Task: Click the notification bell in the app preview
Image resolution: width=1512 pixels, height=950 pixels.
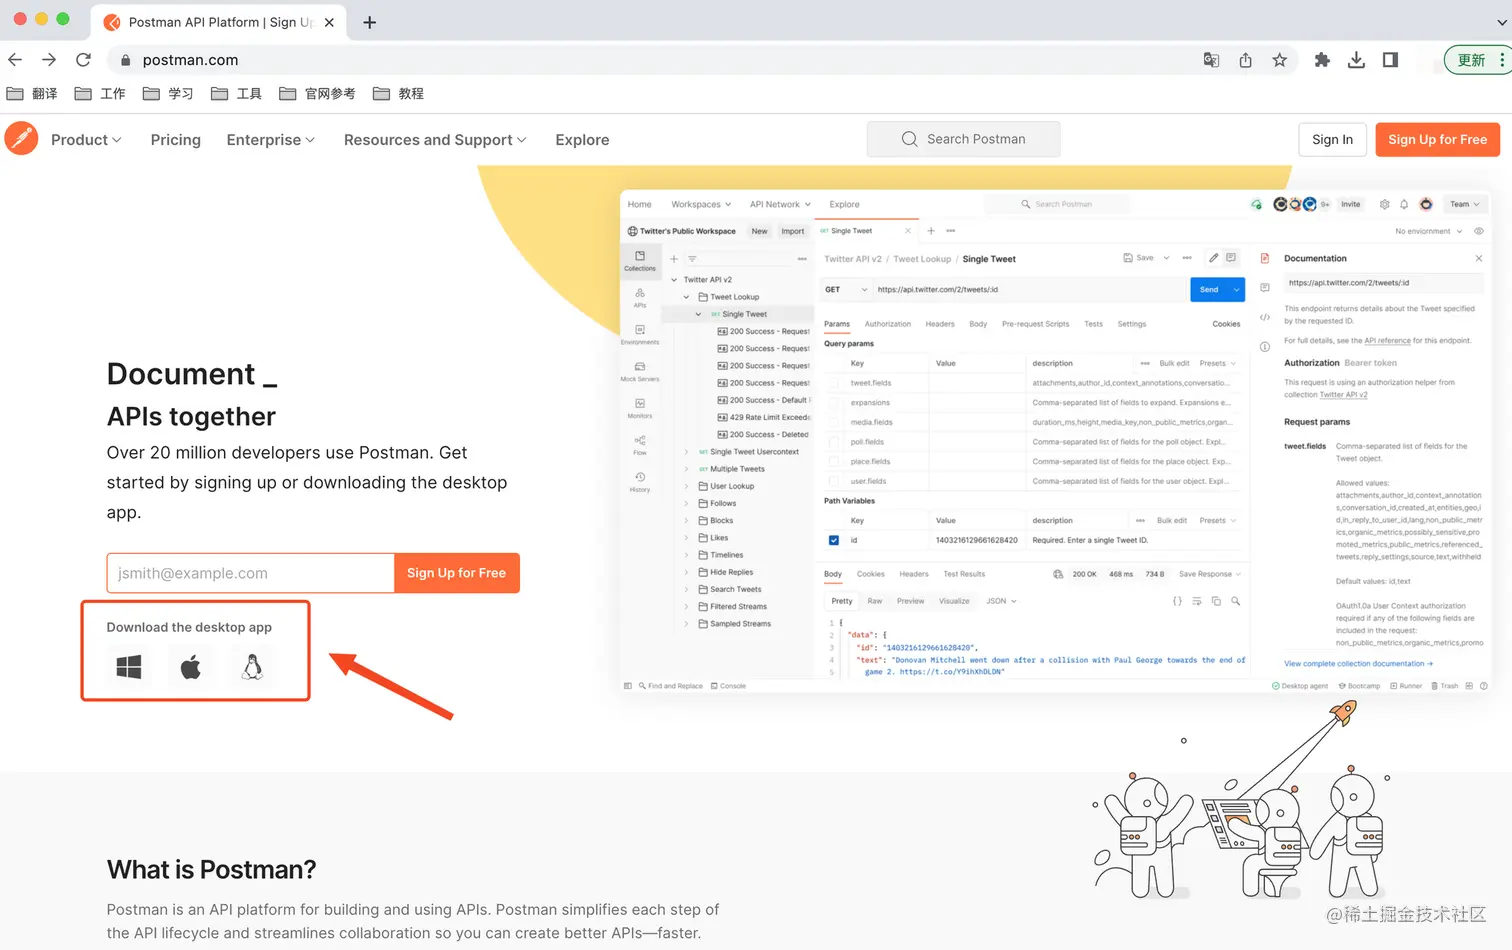Action: (x=1404, y=204)
